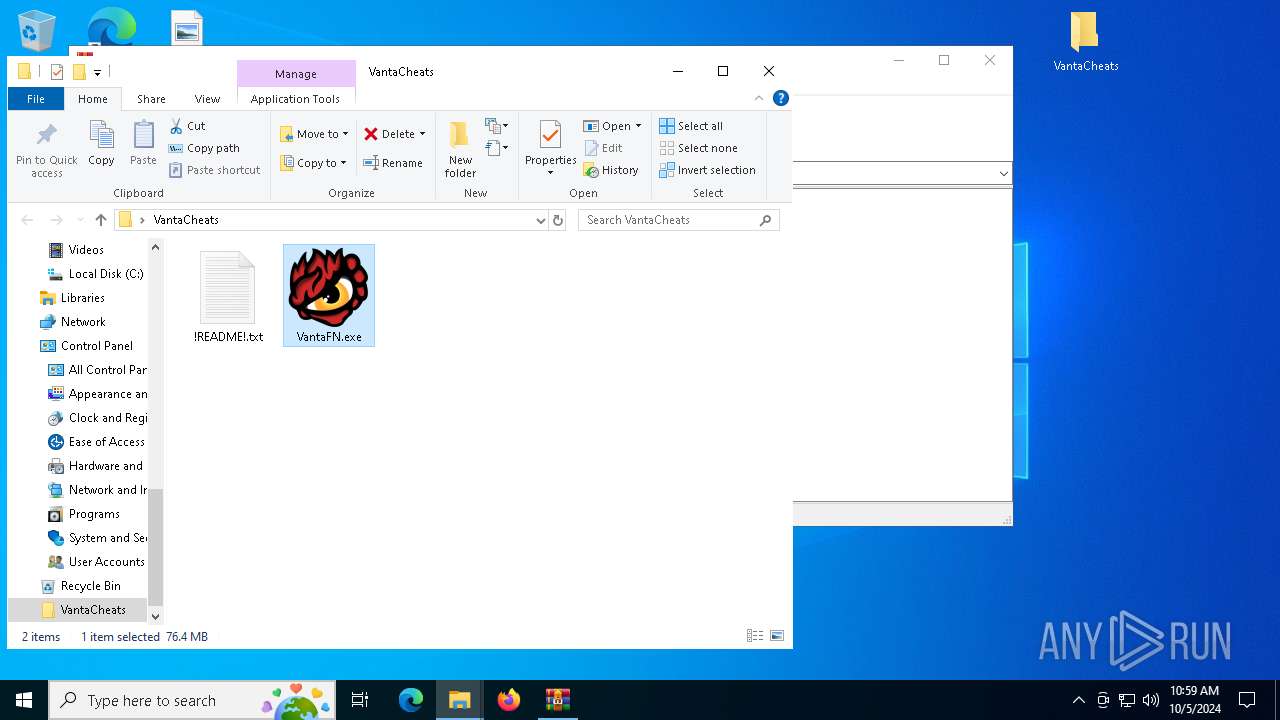Select Libraries in navigation pane
Image resolution: width=1280 pixels, height=720 pixels.
tap(82, 298)
